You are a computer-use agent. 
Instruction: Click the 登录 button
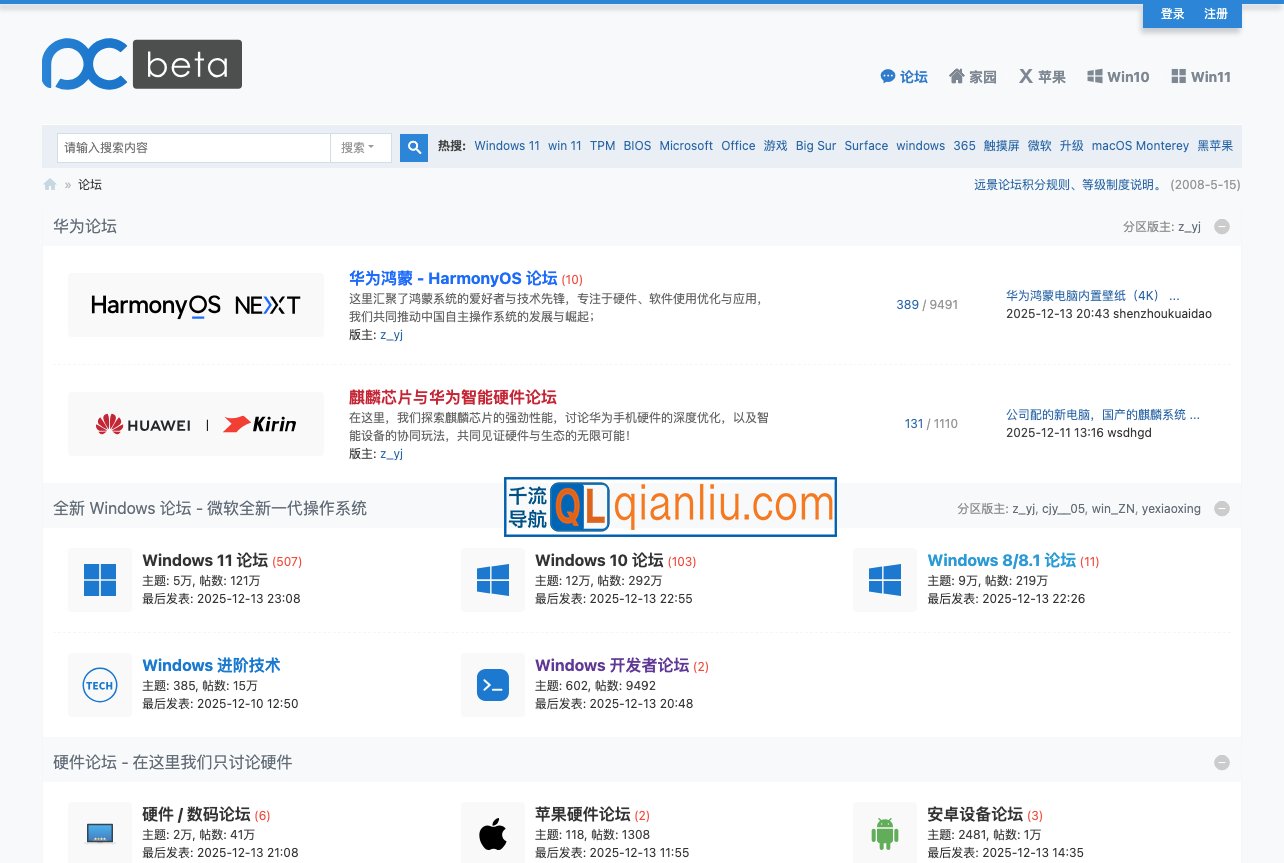pyautogui.click(x=1172, y=14)
